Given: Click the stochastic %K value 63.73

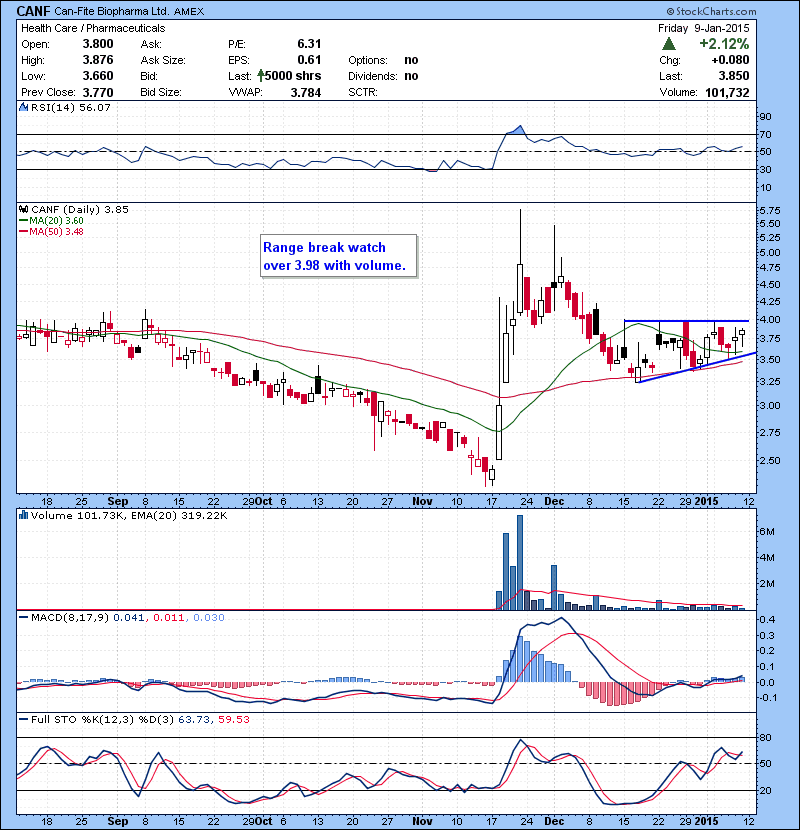Looking at the screenshot, I should 194,719.
